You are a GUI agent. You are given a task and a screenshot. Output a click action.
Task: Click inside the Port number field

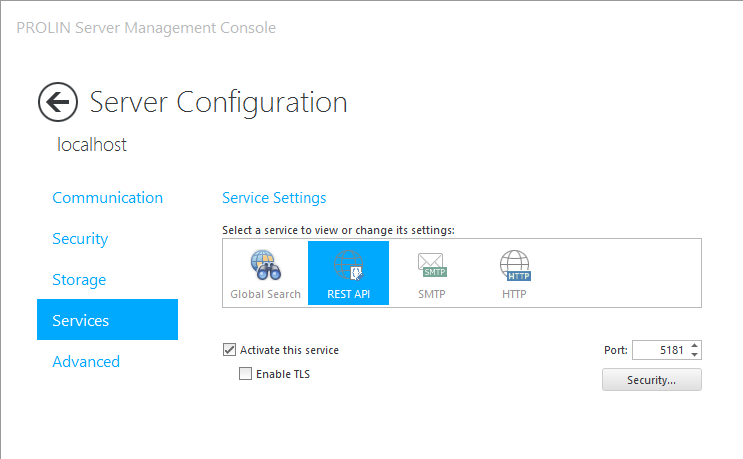coord(660,350)
